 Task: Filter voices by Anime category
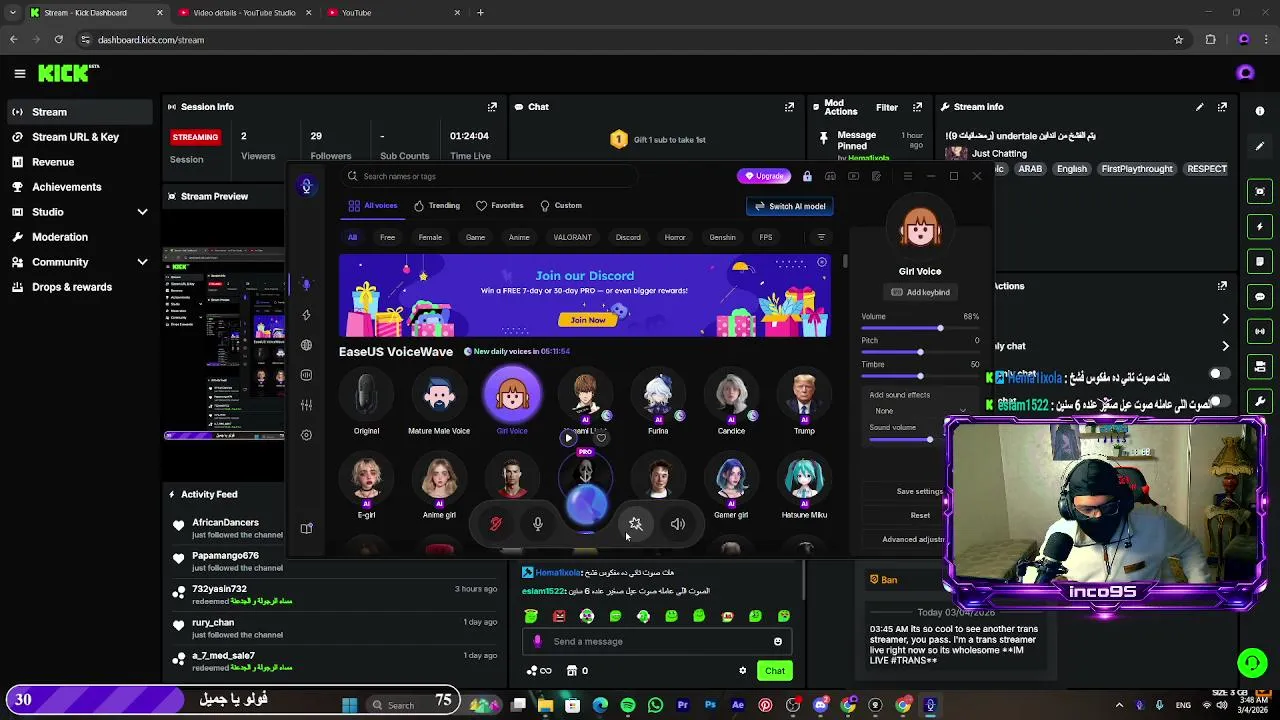point(519,237)
